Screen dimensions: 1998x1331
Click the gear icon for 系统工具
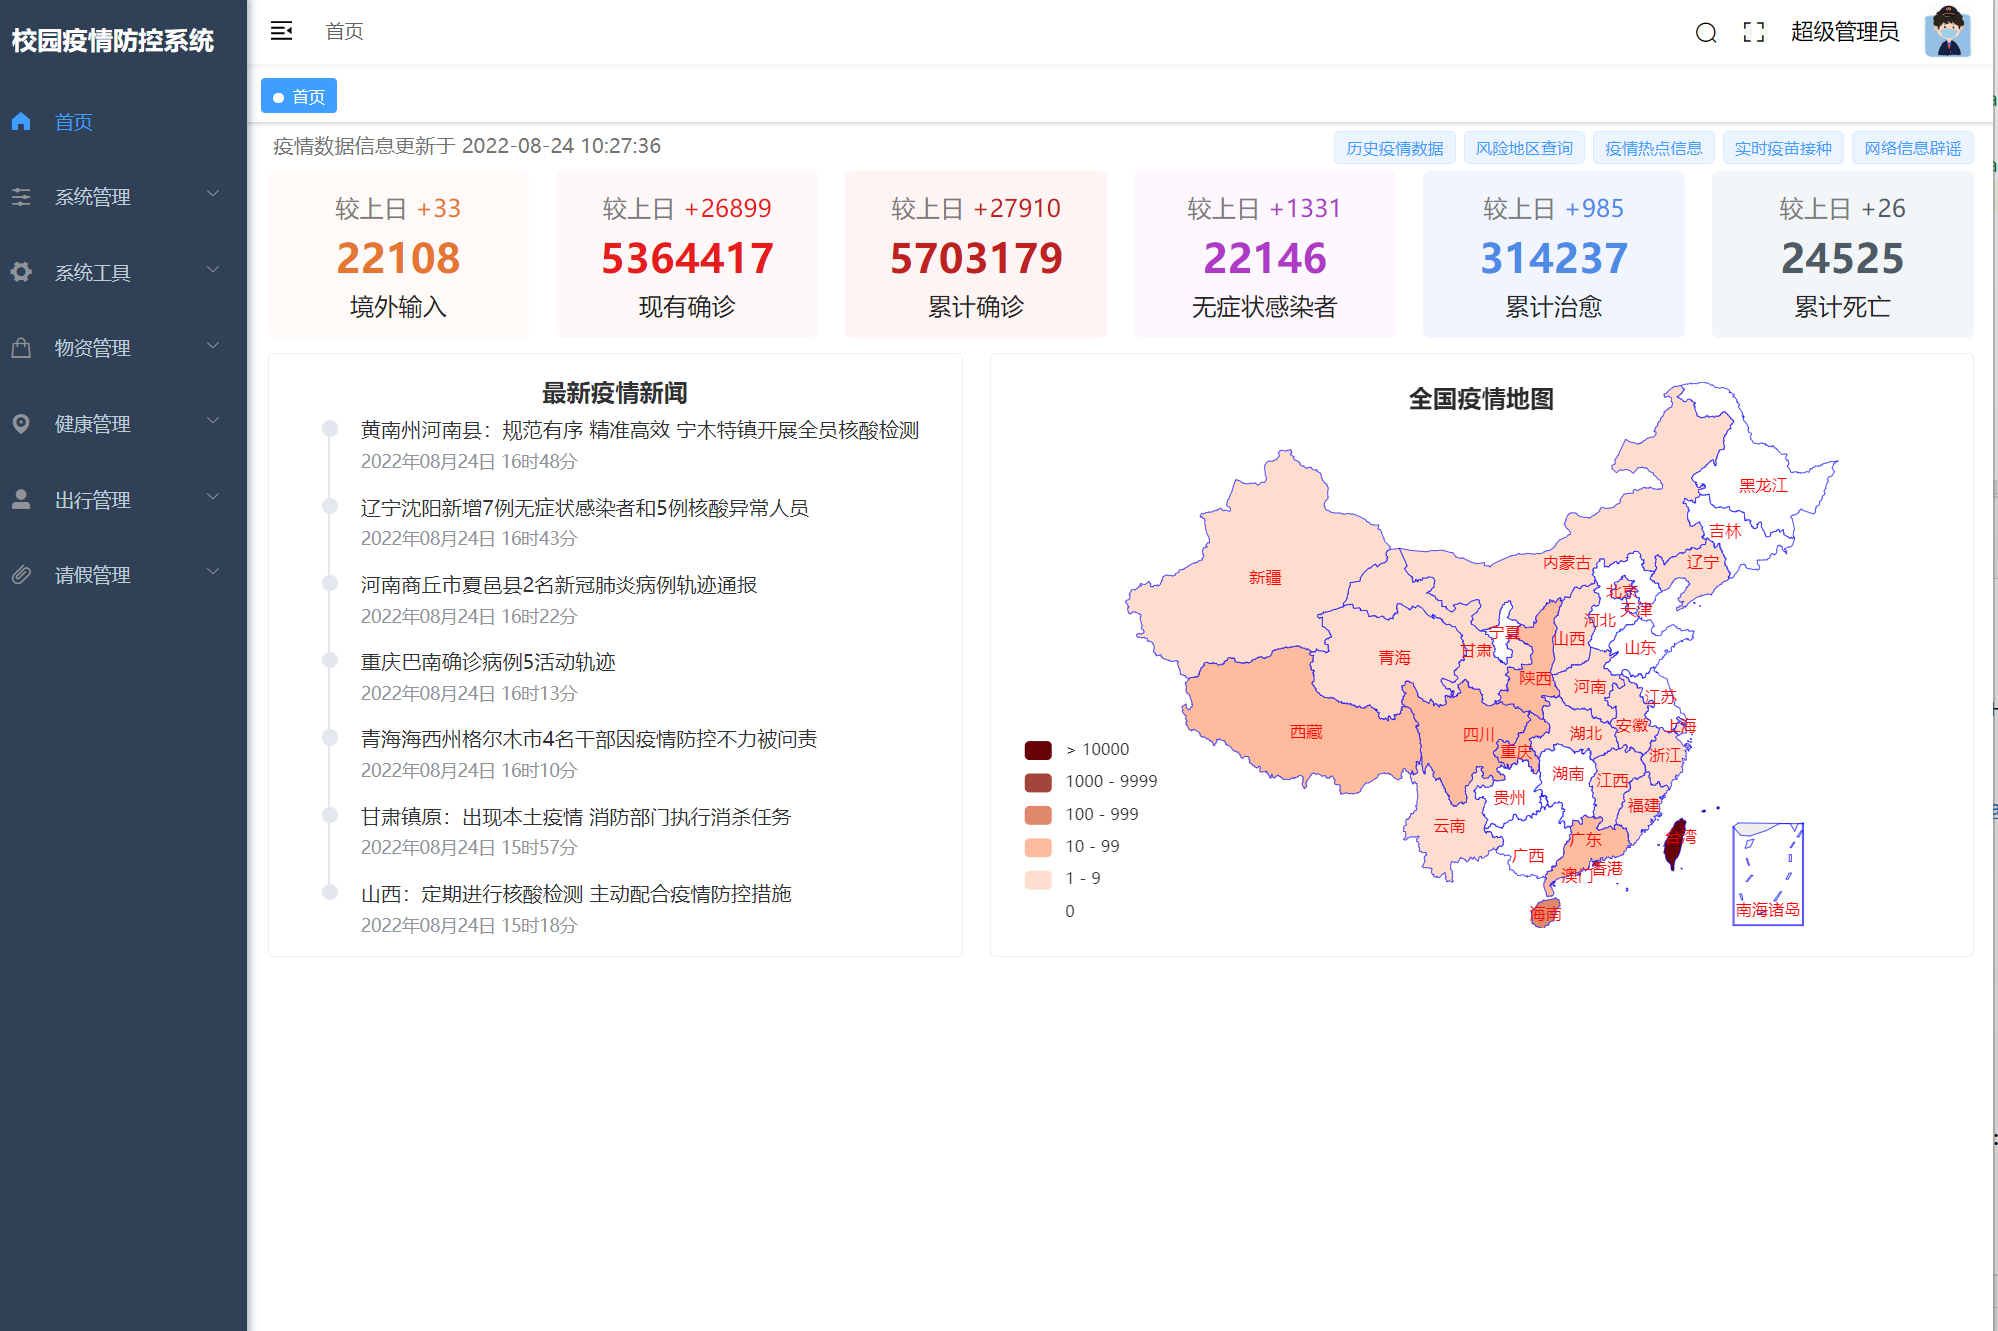(x=21, y=272)
